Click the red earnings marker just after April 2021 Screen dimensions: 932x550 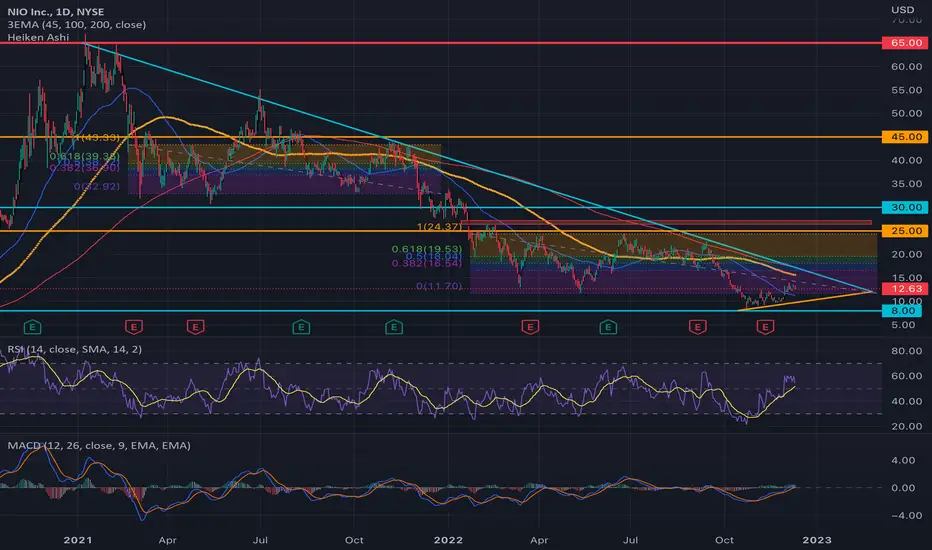(x=196, y=327)
